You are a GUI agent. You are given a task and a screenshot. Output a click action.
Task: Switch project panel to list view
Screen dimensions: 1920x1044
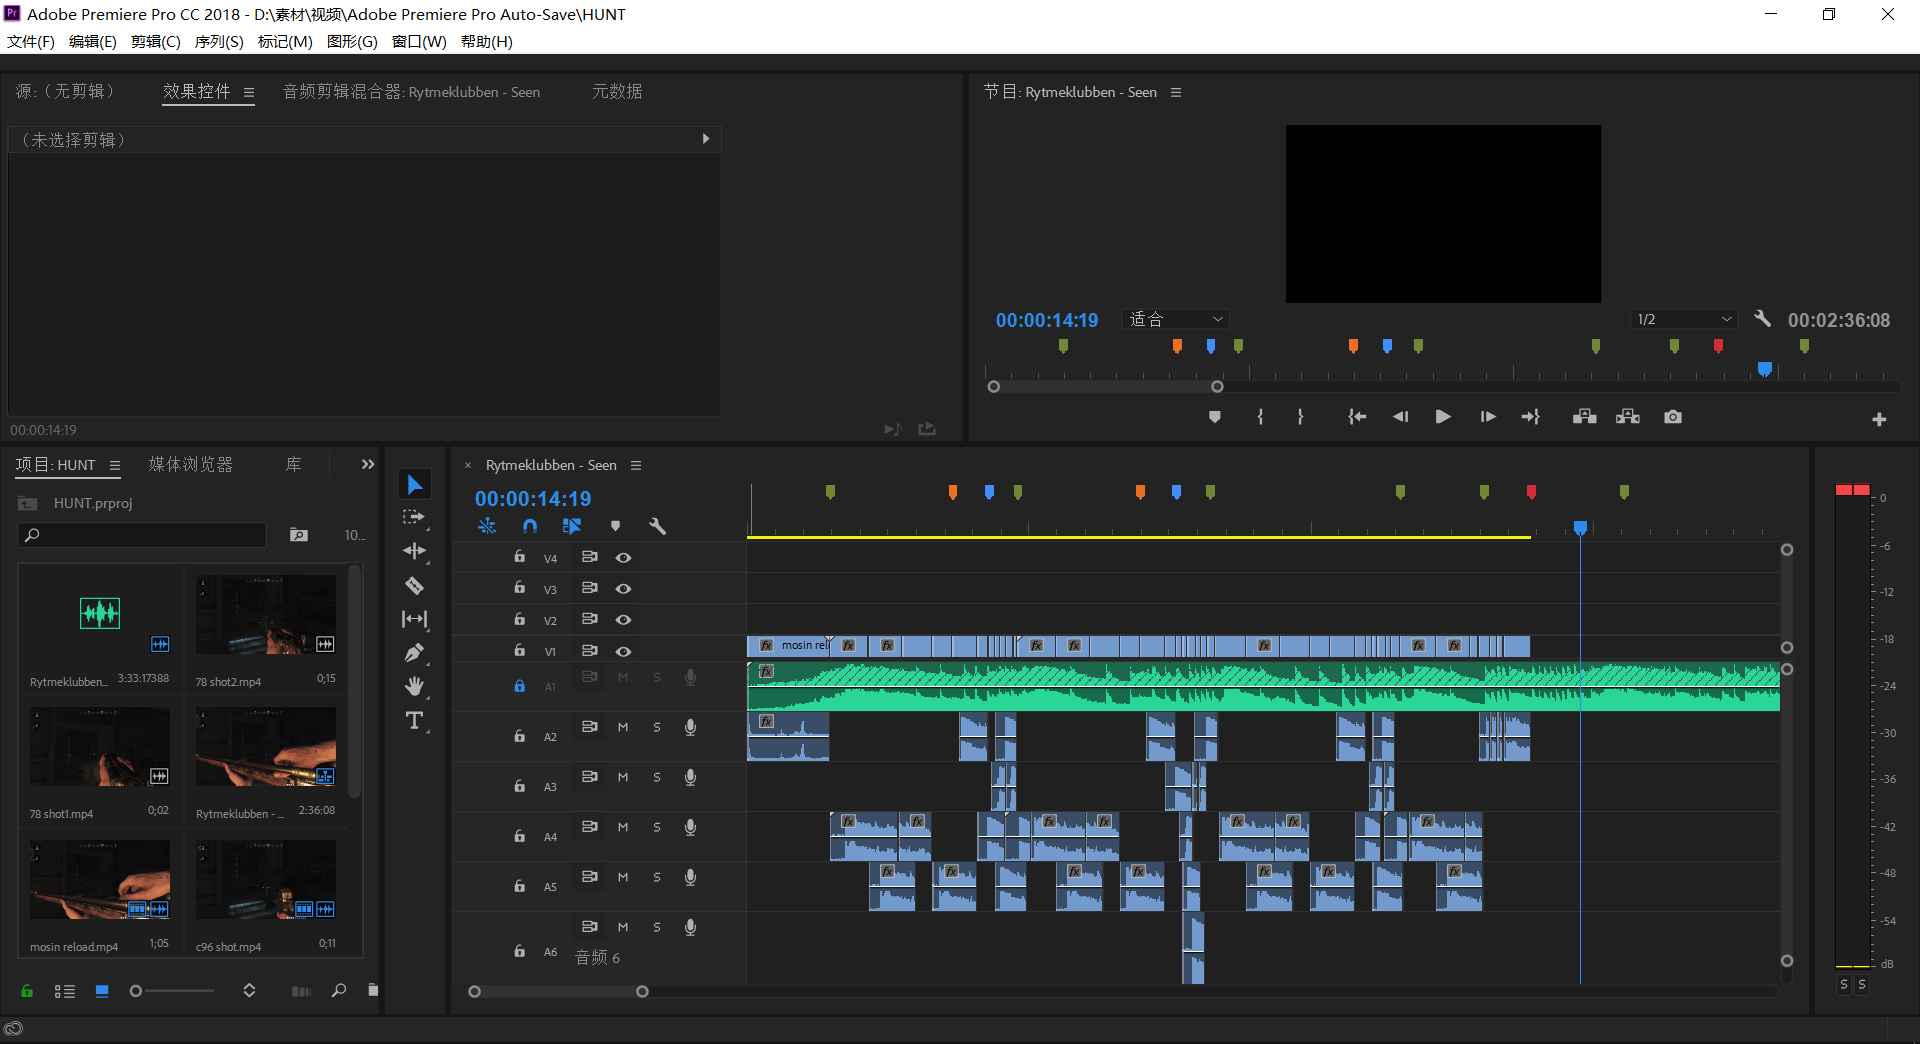[x=64, y=991]
